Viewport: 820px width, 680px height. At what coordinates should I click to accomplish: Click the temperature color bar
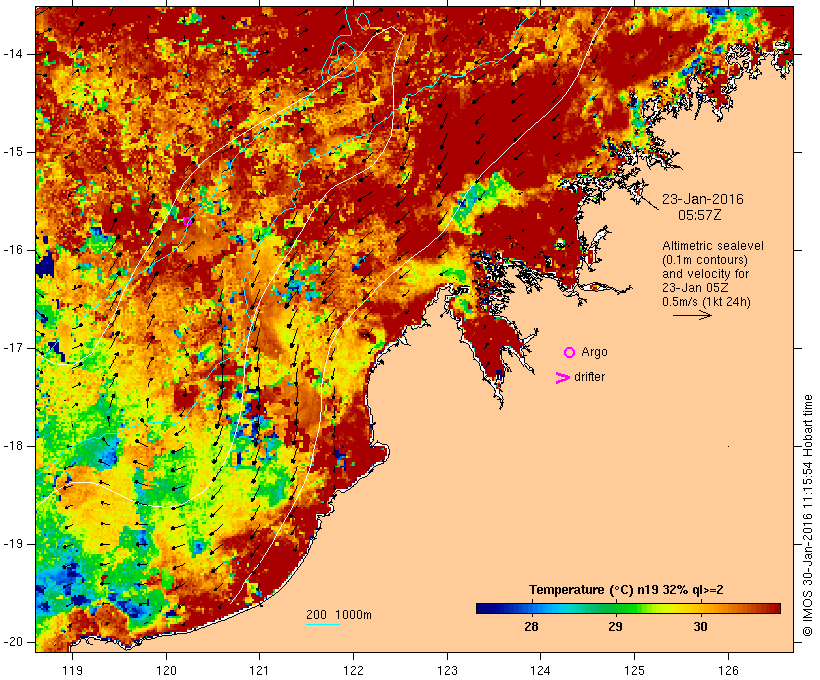tap(628, 608)
